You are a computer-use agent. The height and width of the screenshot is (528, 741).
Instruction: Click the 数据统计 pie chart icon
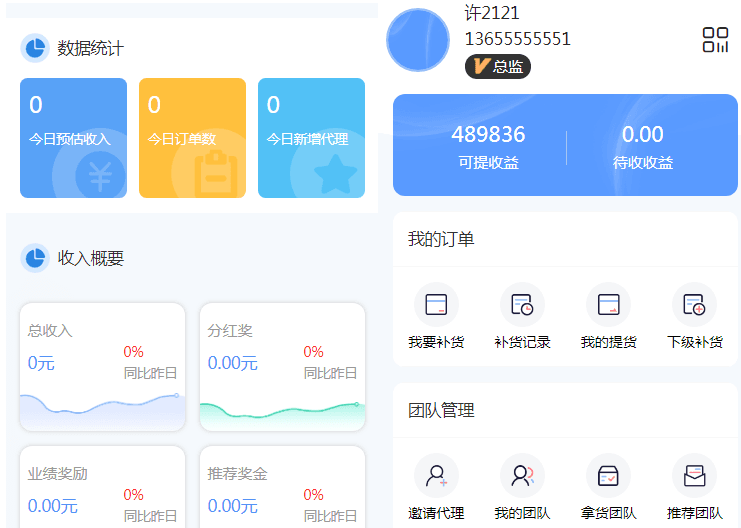(35, 48)
